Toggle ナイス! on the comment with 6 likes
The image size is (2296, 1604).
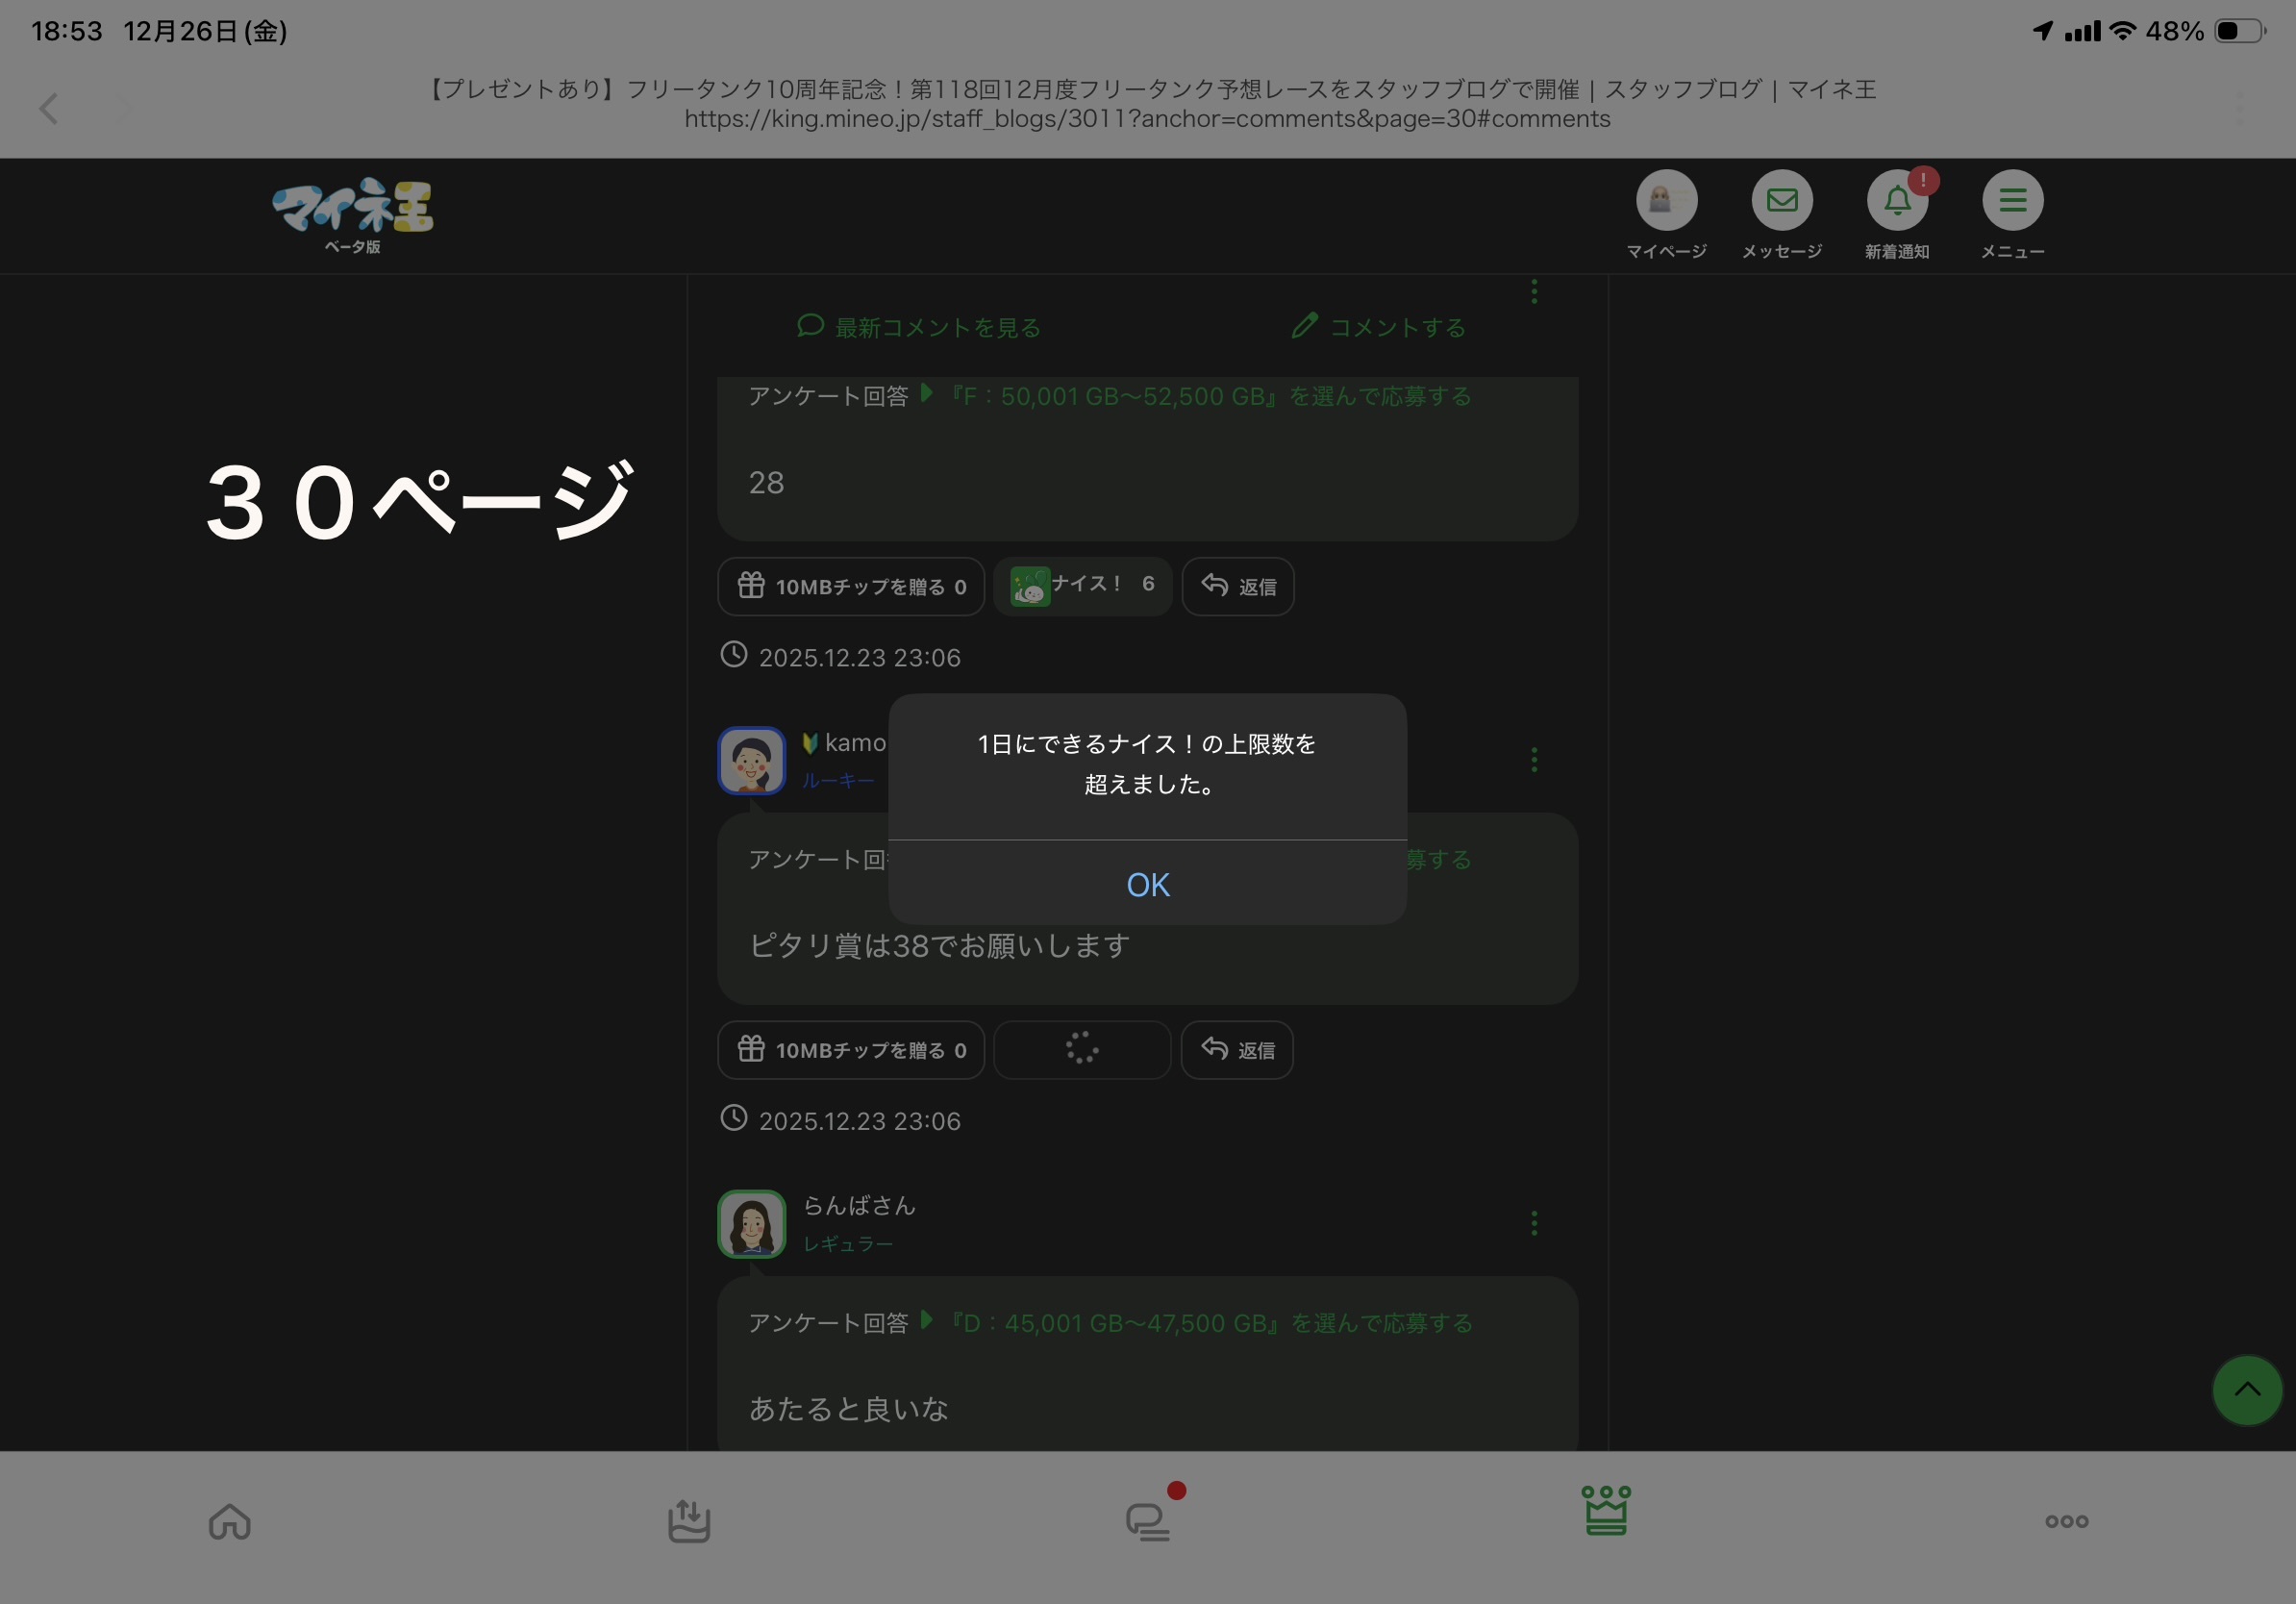coord(1082,586)
